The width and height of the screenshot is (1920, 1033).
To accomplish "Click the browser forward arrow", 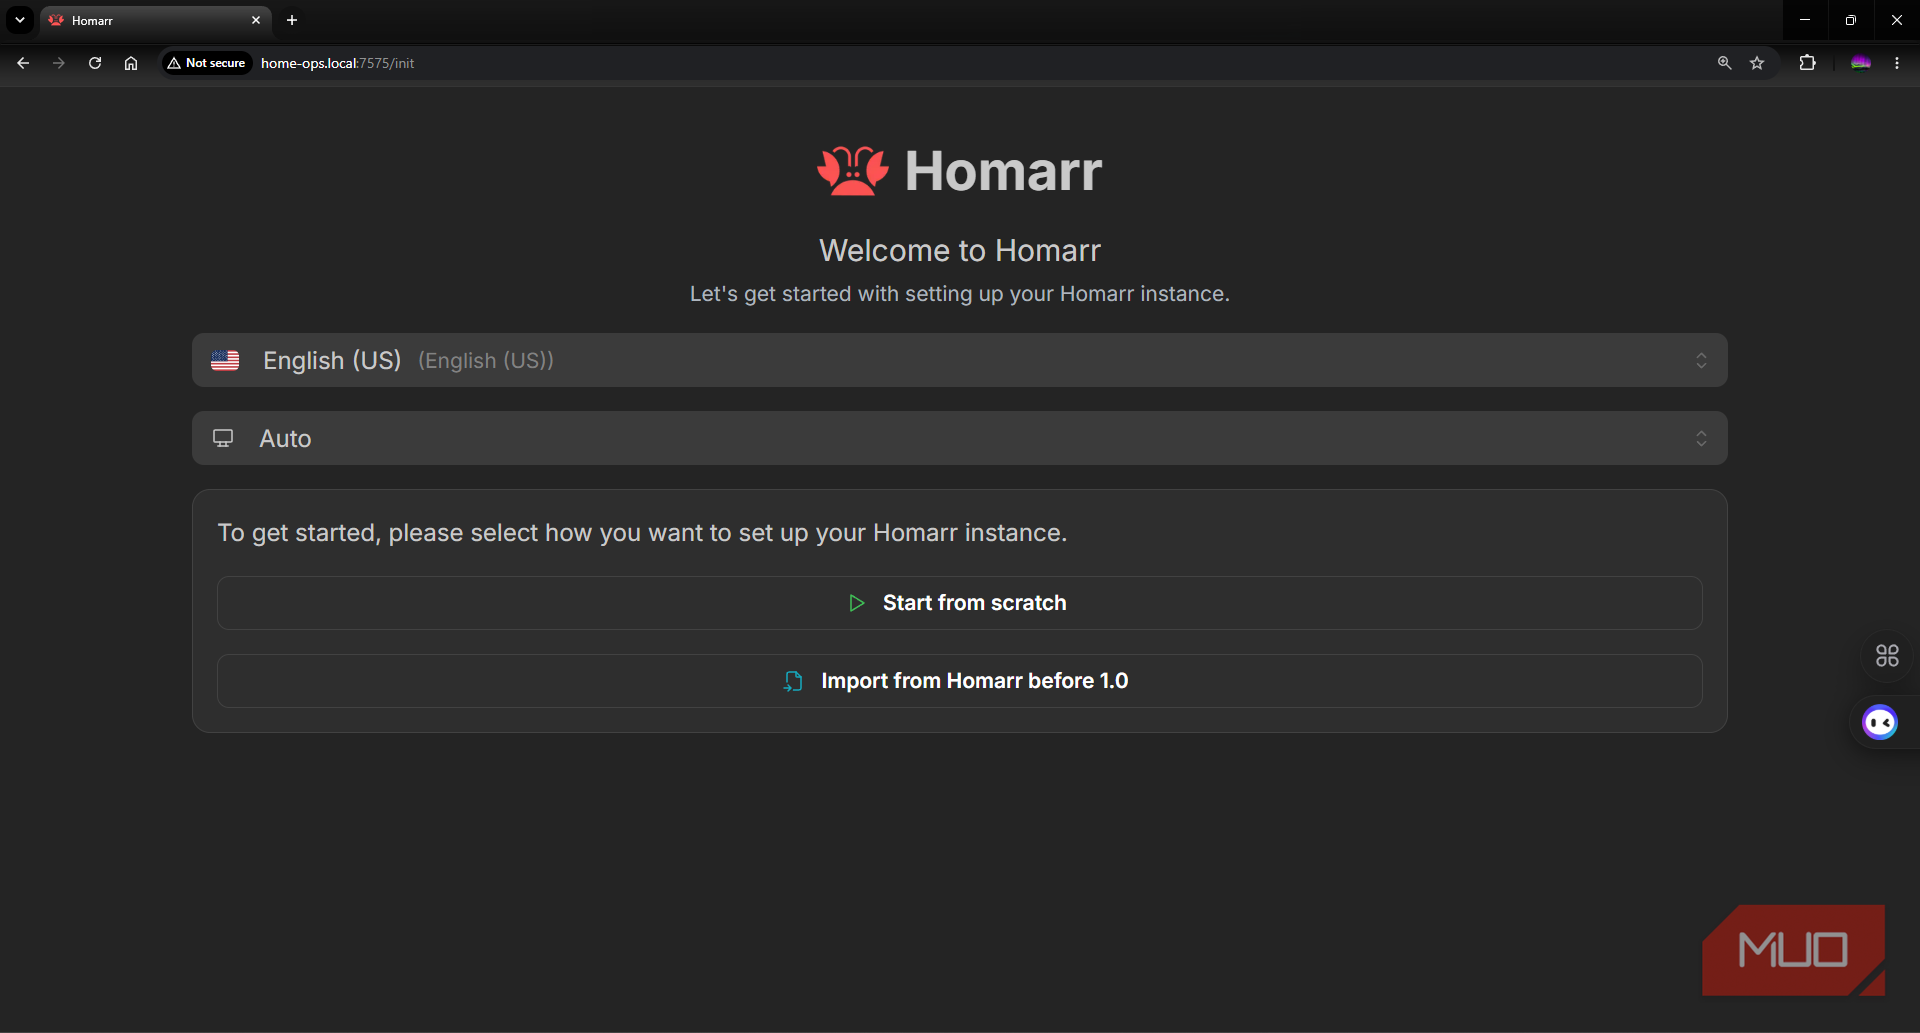I will click(59, 63).
